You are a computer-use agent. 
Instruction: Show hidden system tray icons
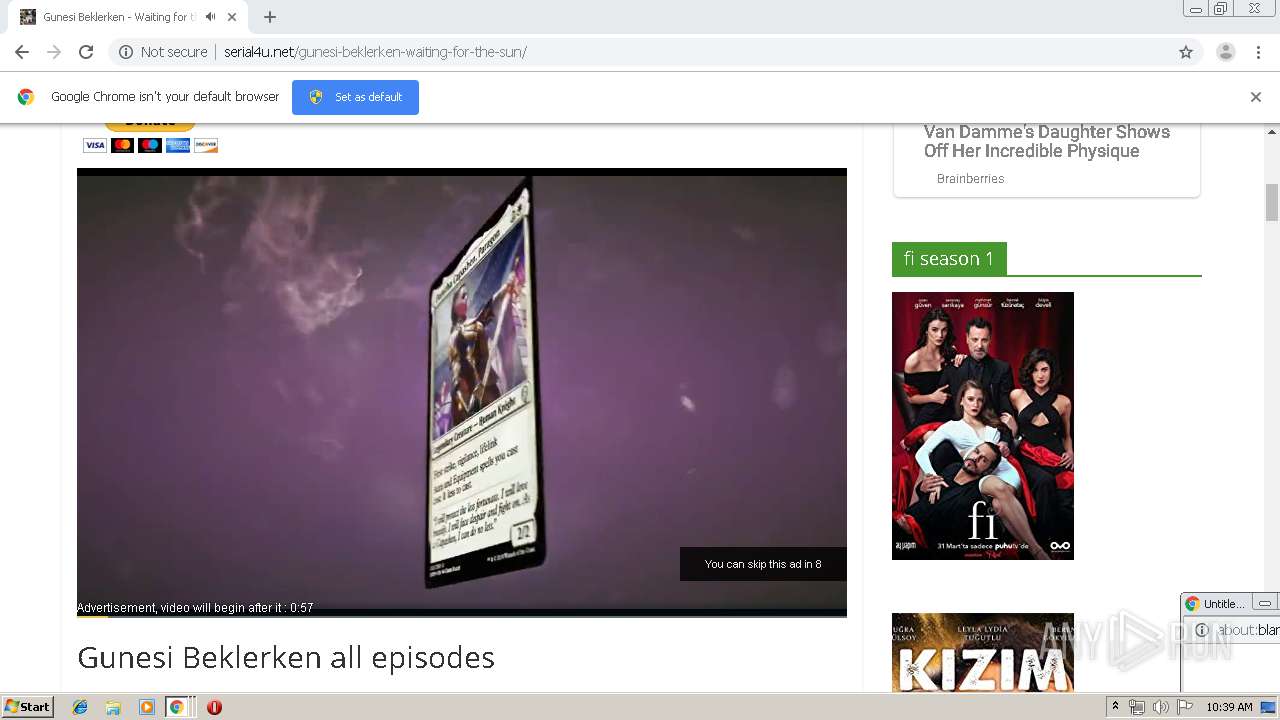click(1115, 707)
